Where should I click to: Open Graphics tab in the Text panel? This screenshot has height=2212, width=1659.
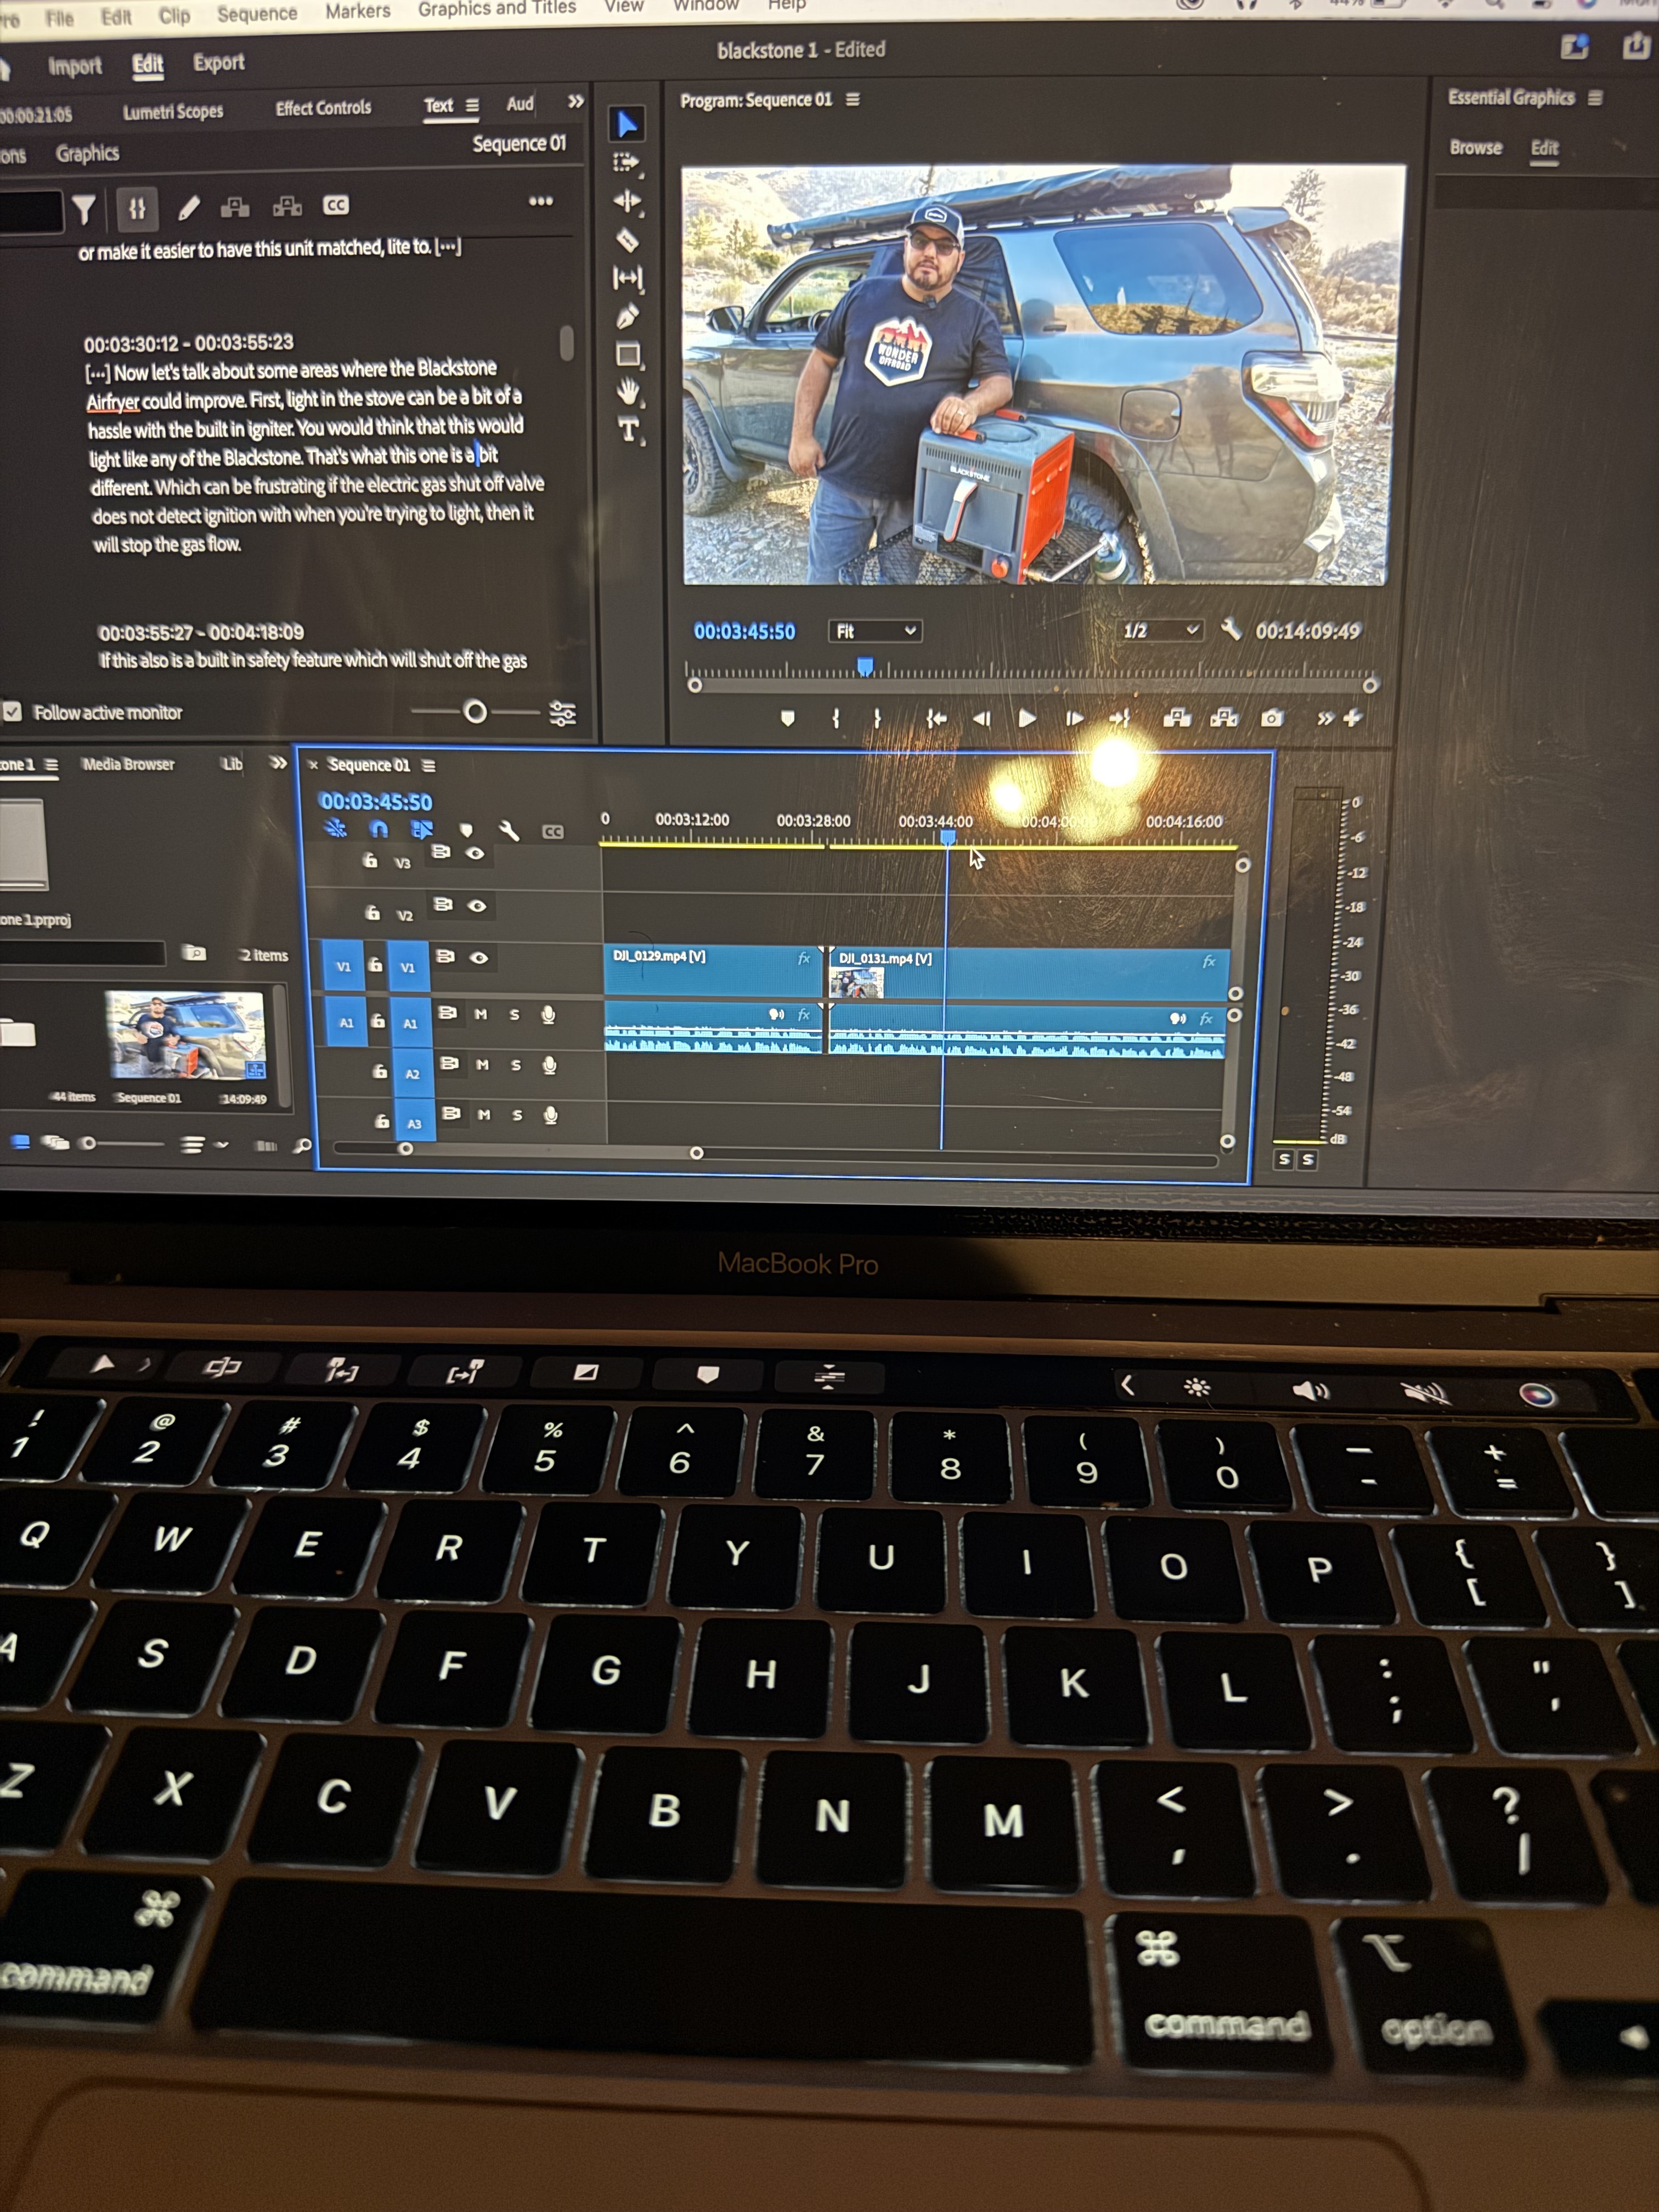[87, 154]
